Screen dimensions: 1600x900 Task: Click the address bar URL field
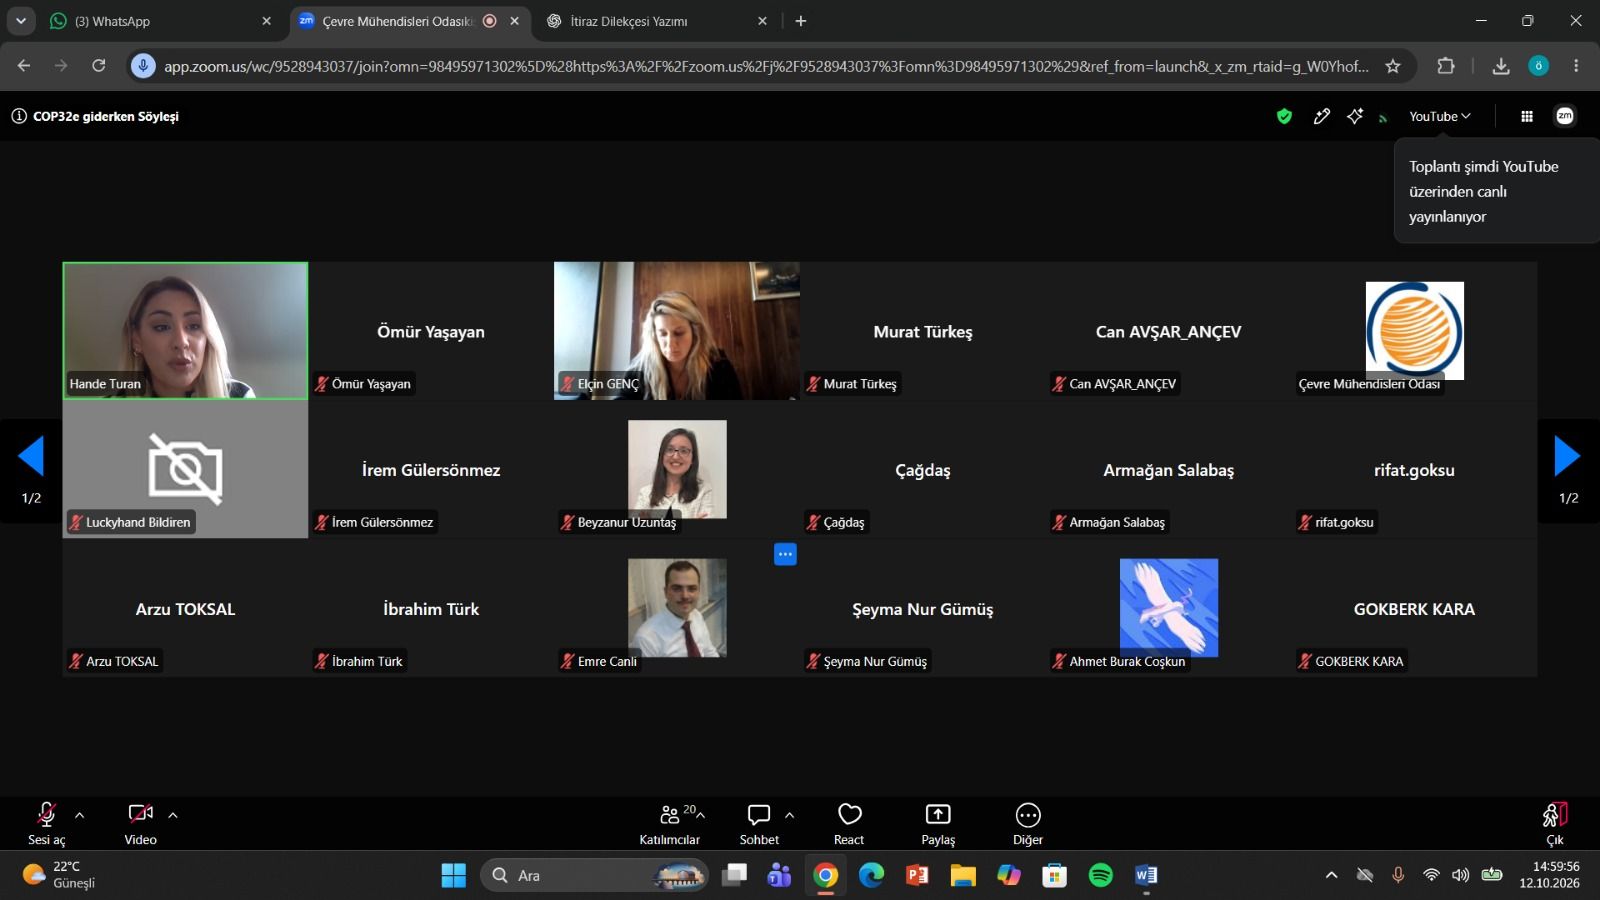click(x=766, y=66)
